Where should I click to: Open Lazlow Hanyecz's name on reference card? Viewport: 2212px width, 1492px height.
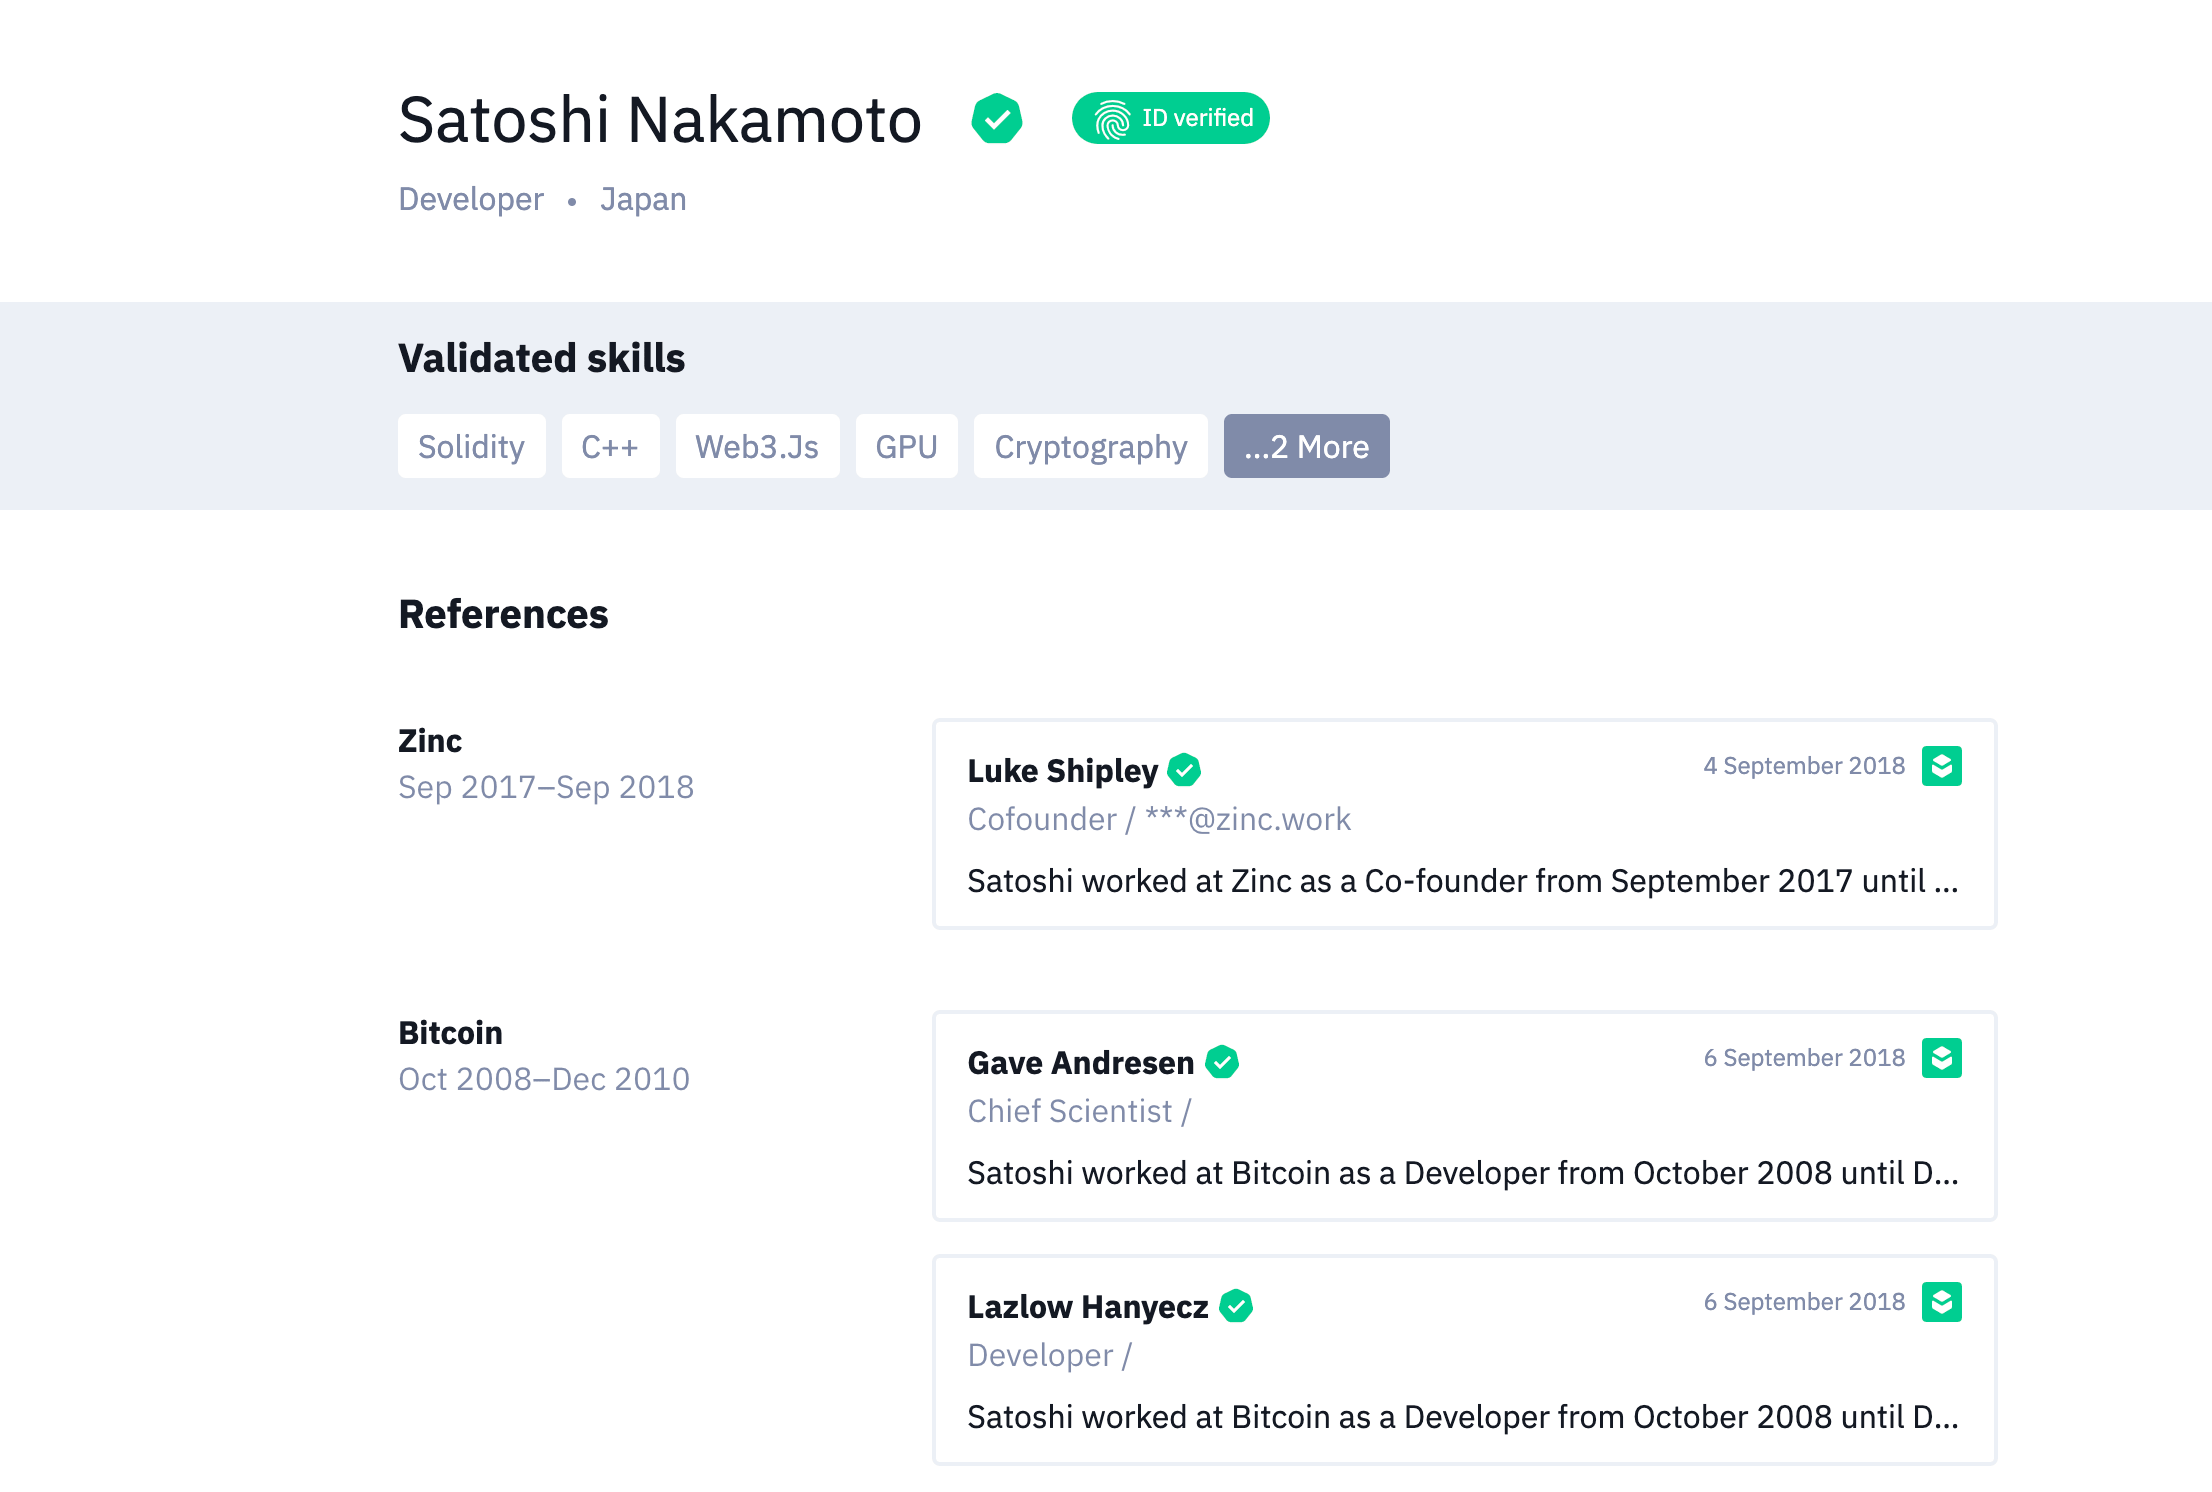pyautogui.click(x=1088, y=1307)
